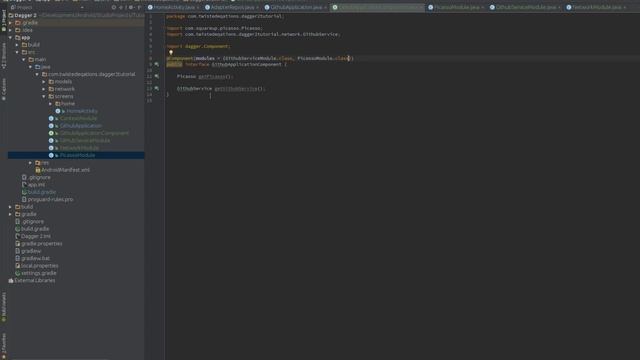Switch to the NetworkModule.java tab

click(596, 7)
